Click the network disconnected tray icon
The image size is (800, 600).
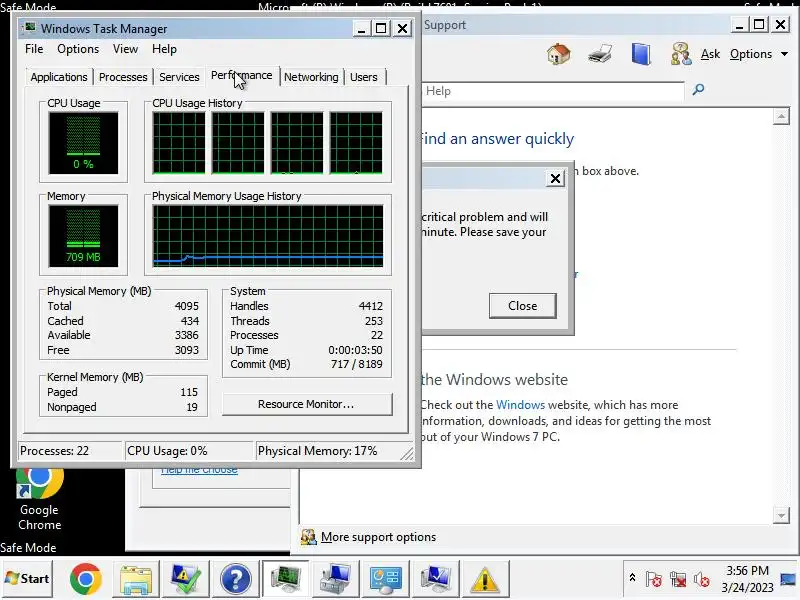tap(678, 579)
